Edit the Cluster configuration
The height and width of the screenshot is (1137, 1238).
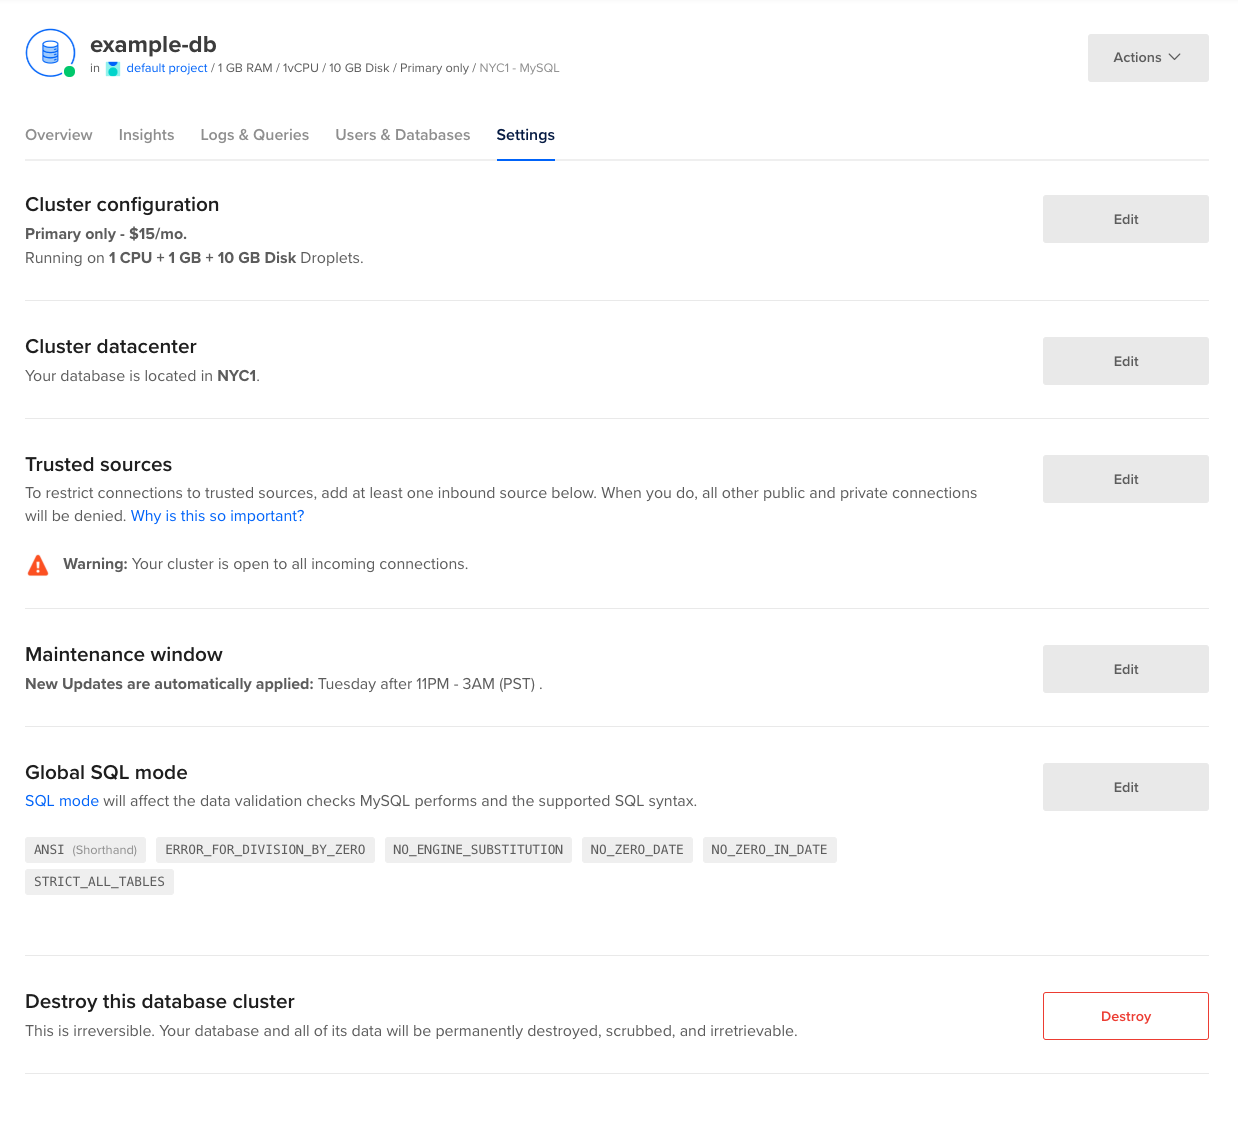[1125, 219]
